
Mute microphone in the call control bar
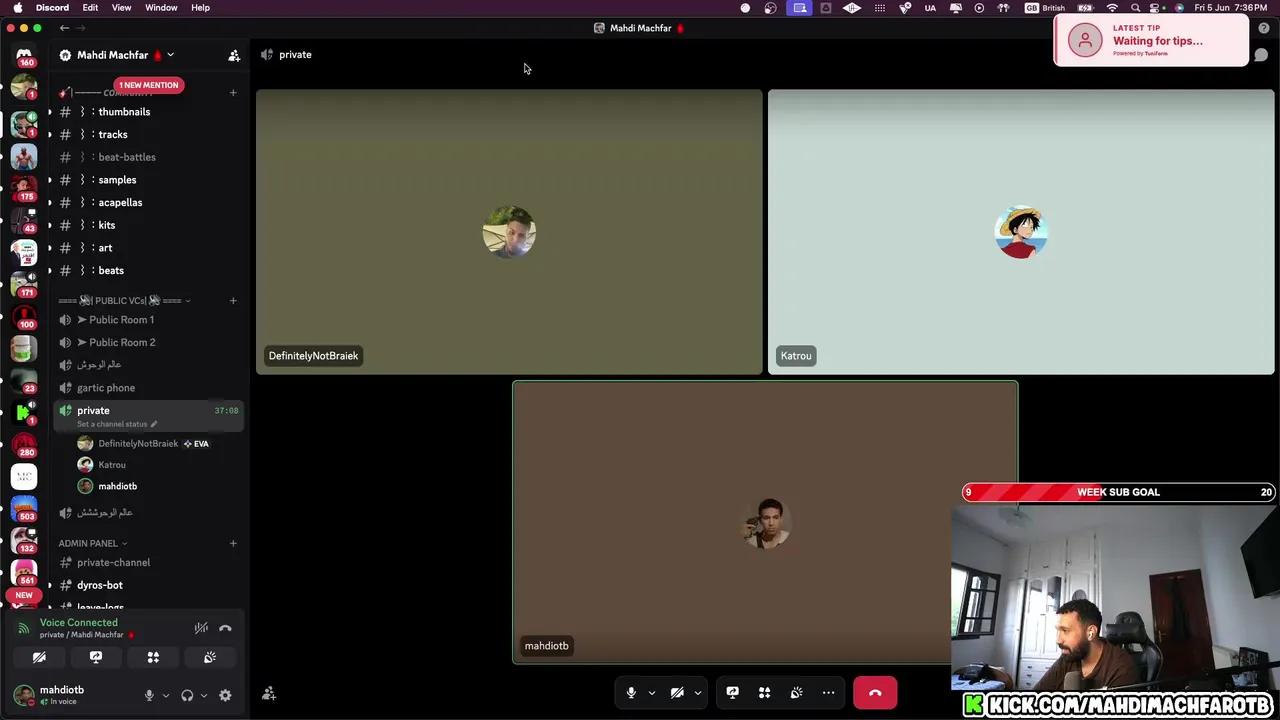click(631, 692)
